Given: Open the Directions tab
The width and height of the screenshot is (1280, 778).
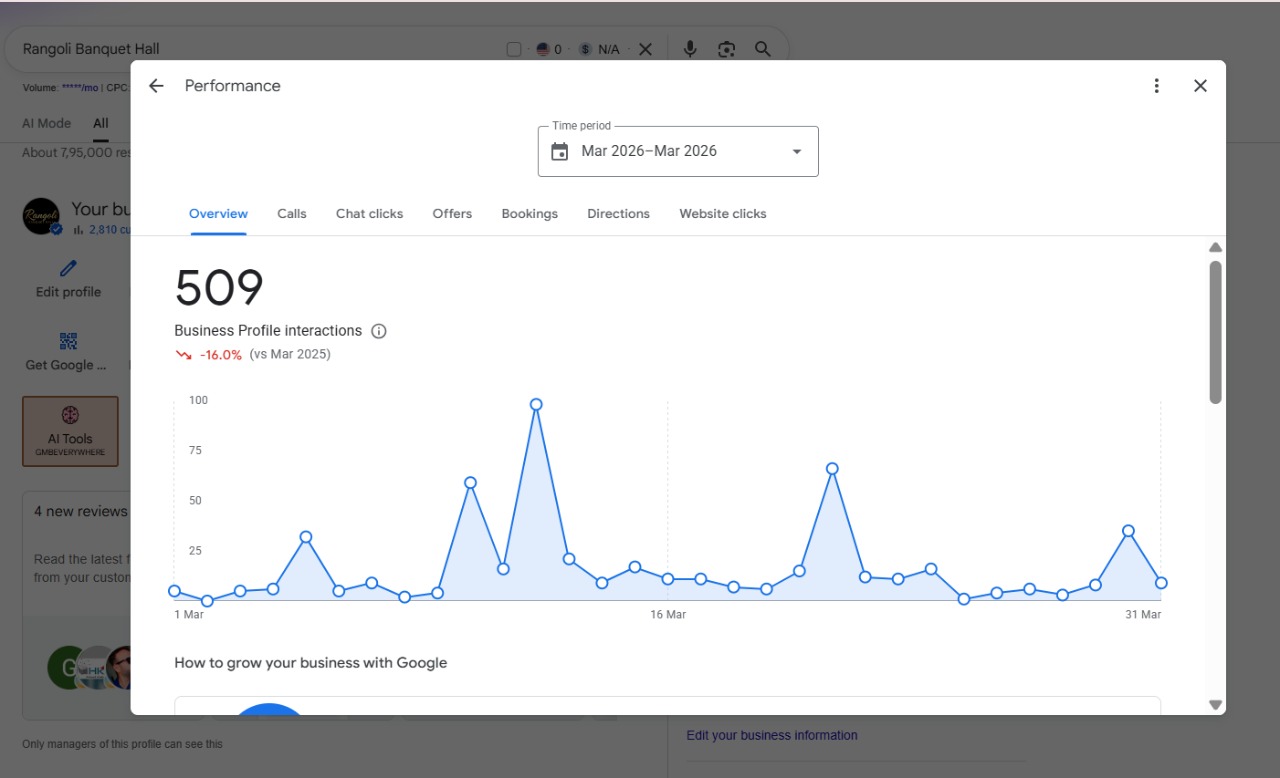Looking at the screenshot, I should click(618, 214).
